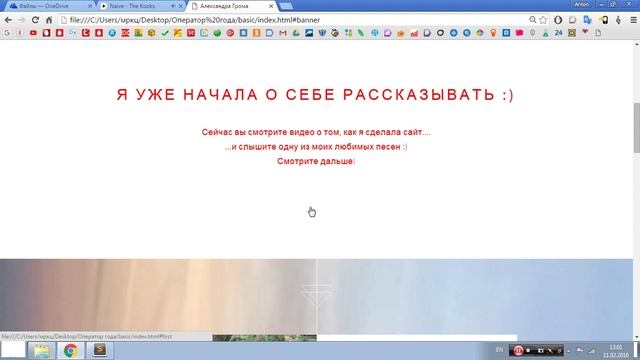The height and width of the screenshot is (360, 640).
Task: Open the YouTube bookmark
Action: (x=33, y=33)
